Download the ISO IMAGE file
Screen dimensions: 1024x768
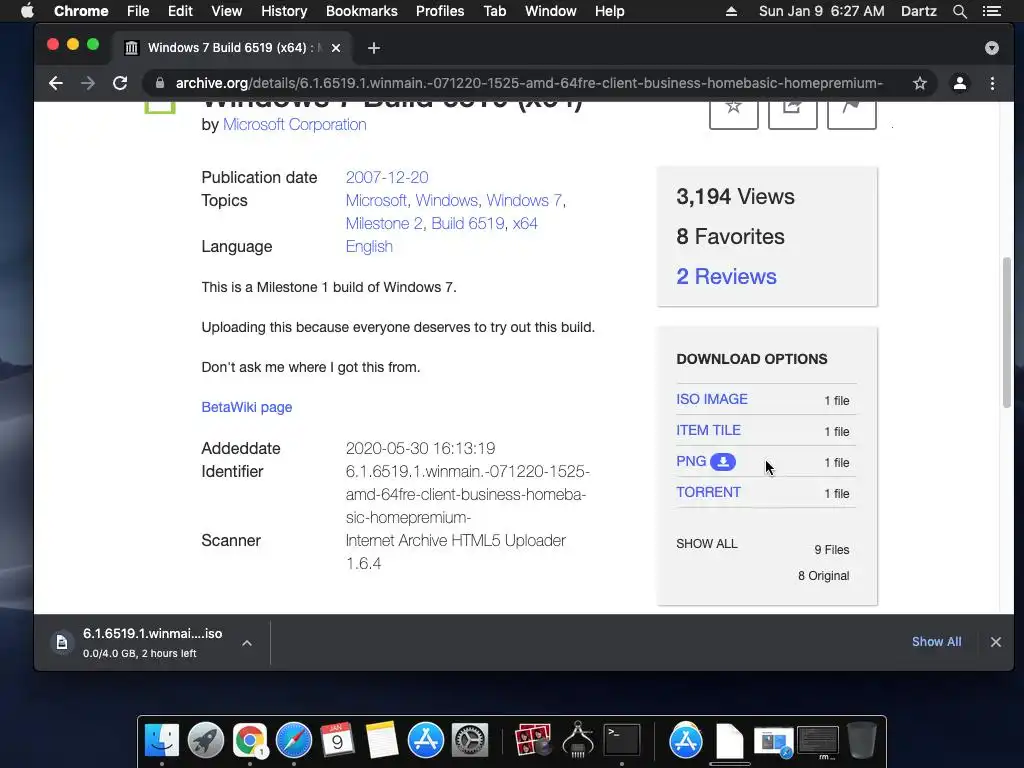pos(712,399)
